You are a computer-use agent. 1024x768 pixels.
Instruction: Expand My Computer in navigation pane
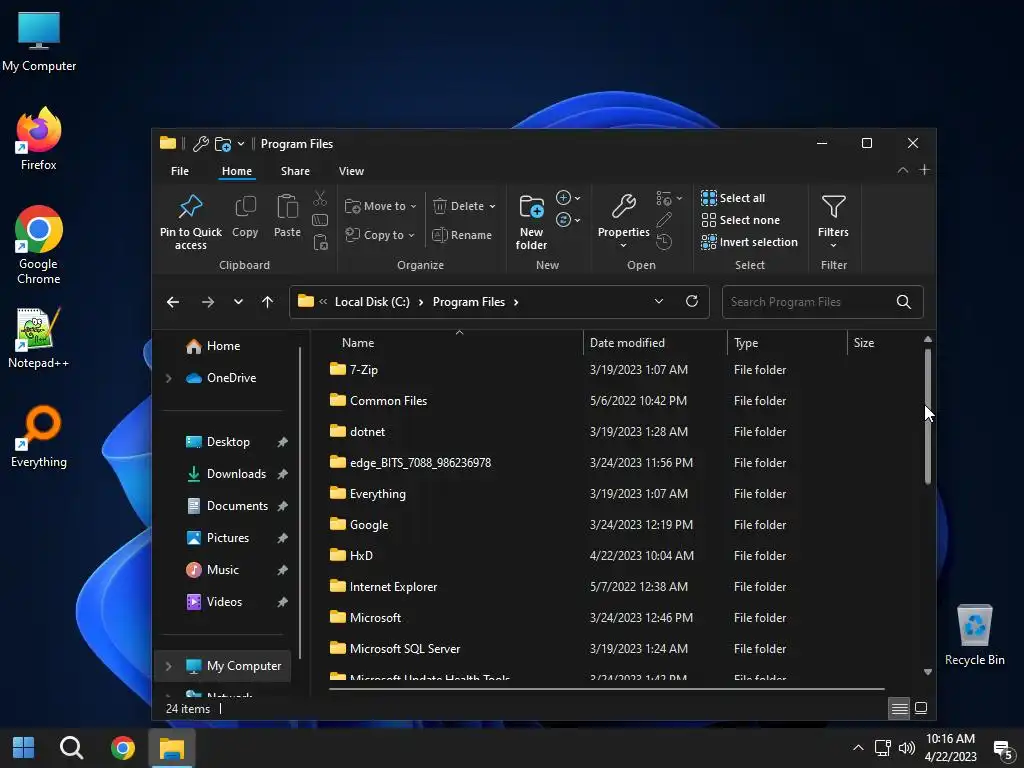click(168, 666)
